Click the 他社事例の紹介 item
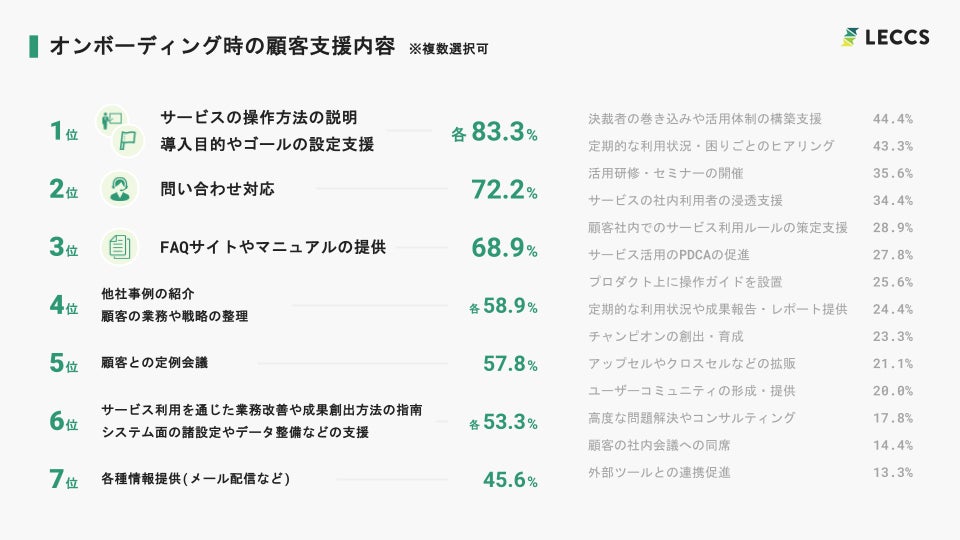This screenshot has height=540, width=960. pyautogui.click(x=148, y=294)
